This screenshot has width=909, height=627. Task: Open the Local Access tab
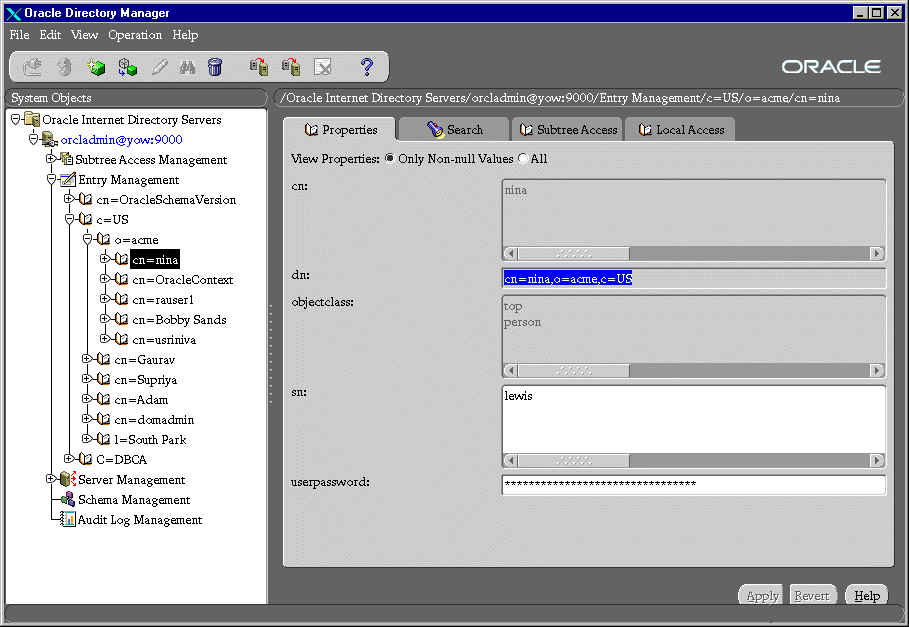click(x=680, y=130)
